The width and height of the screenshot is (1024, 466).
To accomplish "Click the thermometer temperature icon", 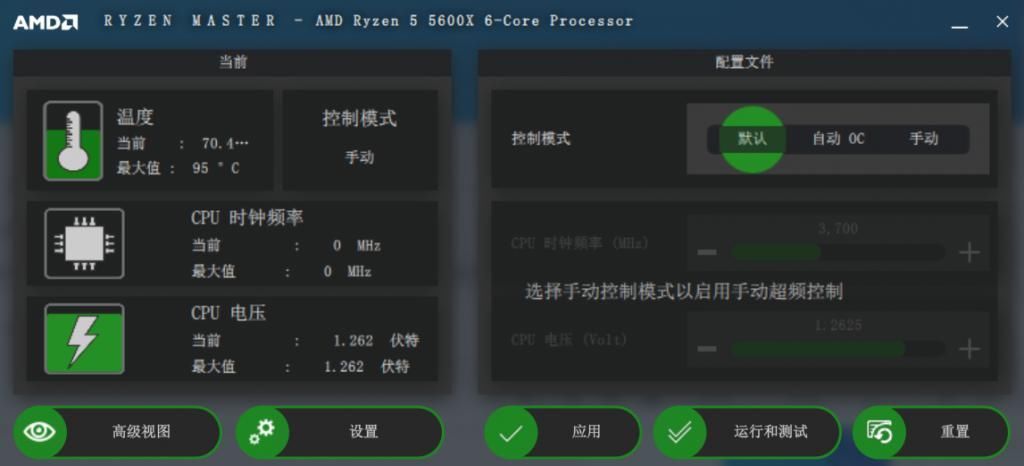I will (73, 140).
